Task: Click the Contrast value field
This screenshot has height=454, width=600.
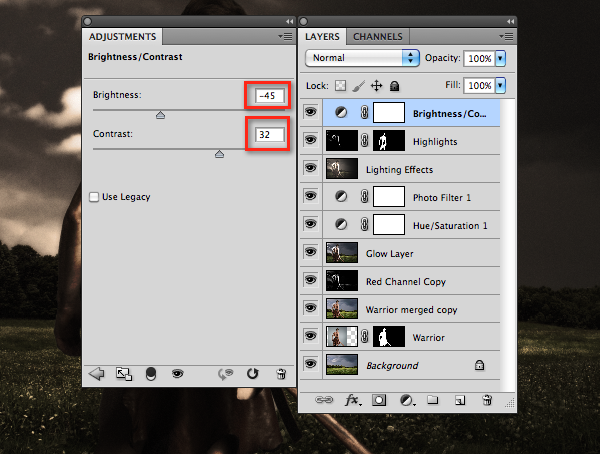Action: tap(270, 134)
